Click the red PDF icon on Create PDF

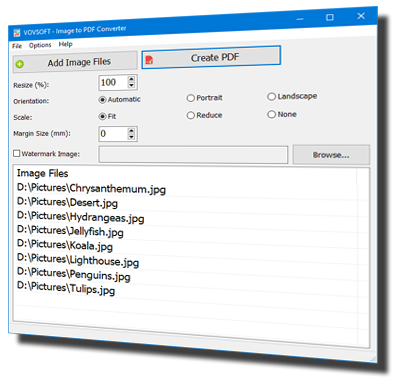149,60
